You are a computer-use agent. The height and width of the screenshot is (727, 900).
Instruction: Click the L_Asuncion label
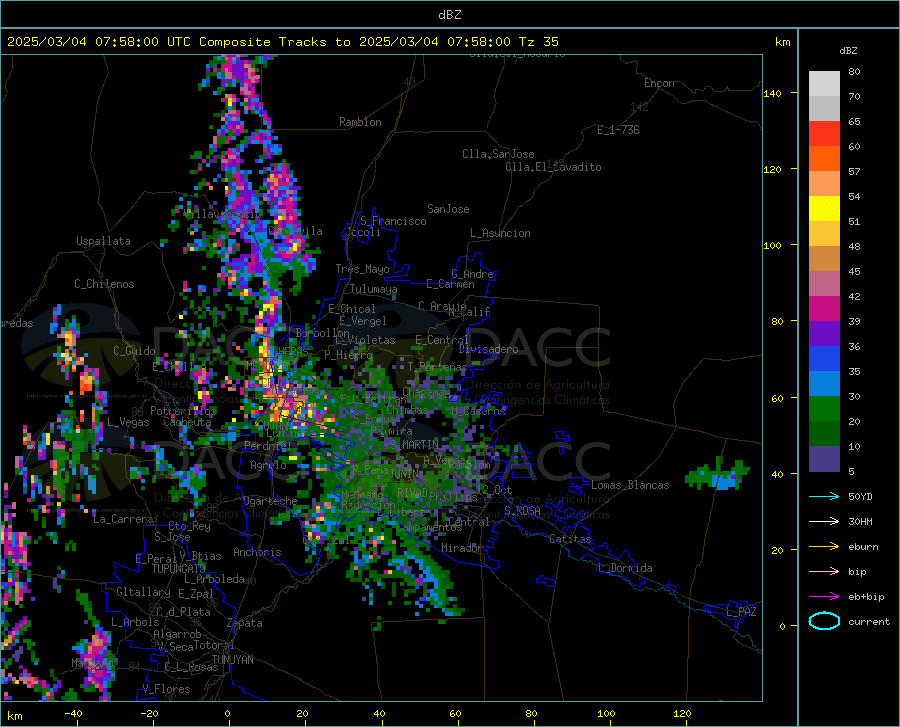coord(500,233)
